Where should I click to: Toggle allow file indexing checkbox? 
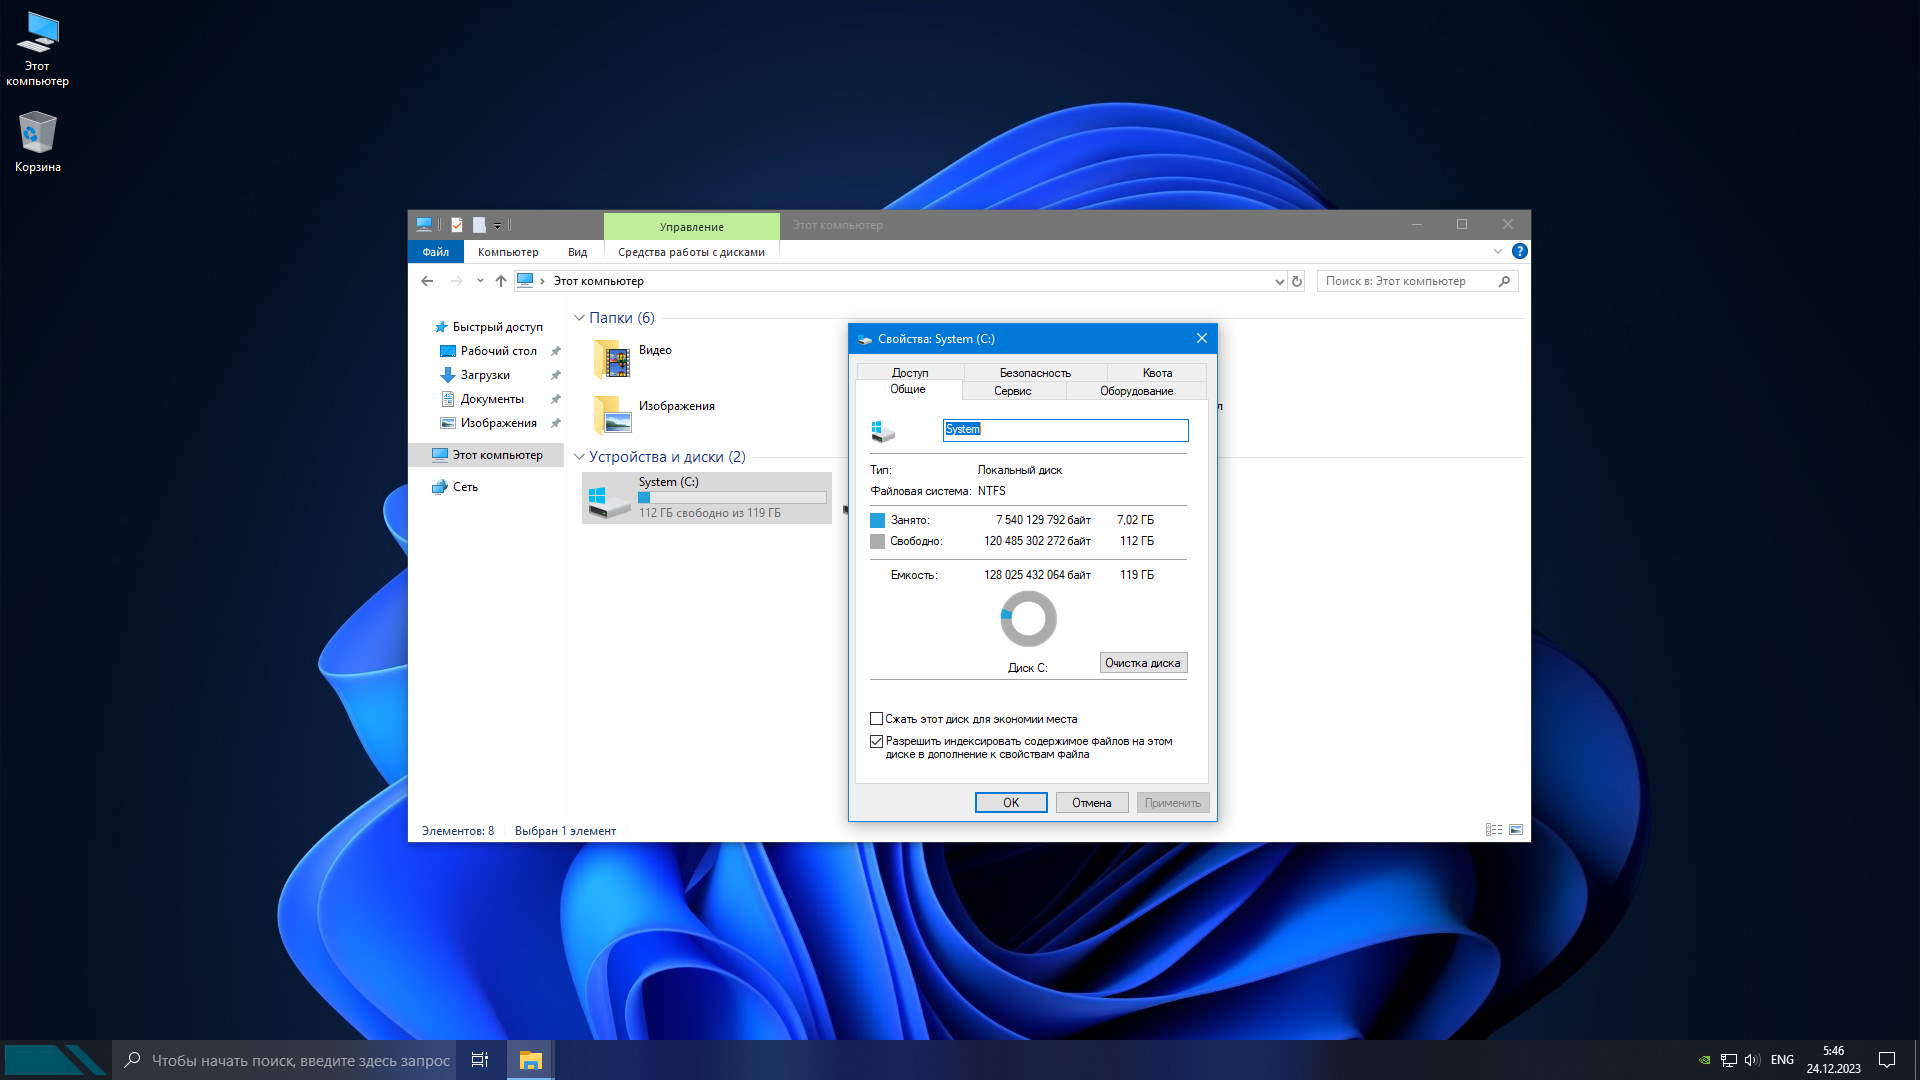877,742
